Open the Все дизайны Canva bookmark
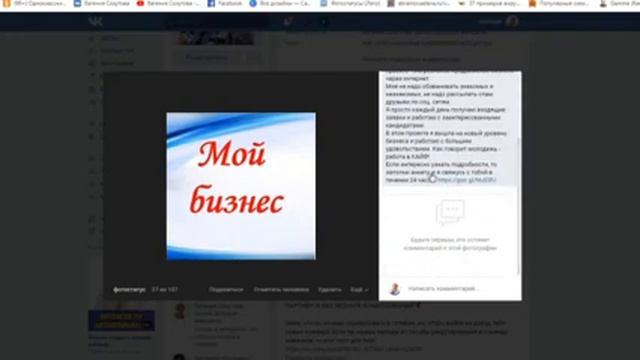 point(280,3)
